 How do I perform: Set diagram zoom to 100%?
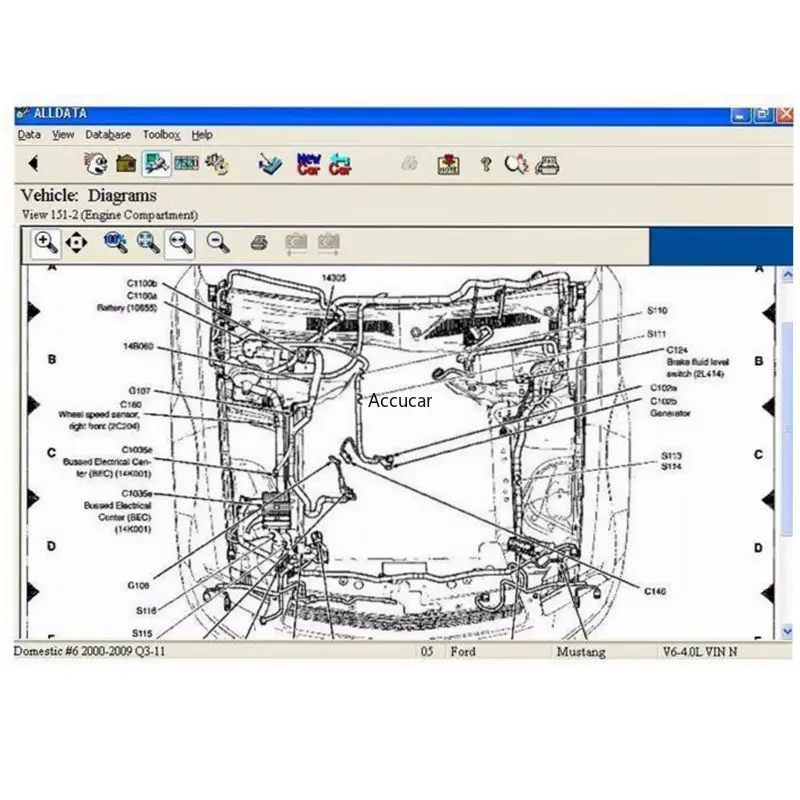[115, 243]
